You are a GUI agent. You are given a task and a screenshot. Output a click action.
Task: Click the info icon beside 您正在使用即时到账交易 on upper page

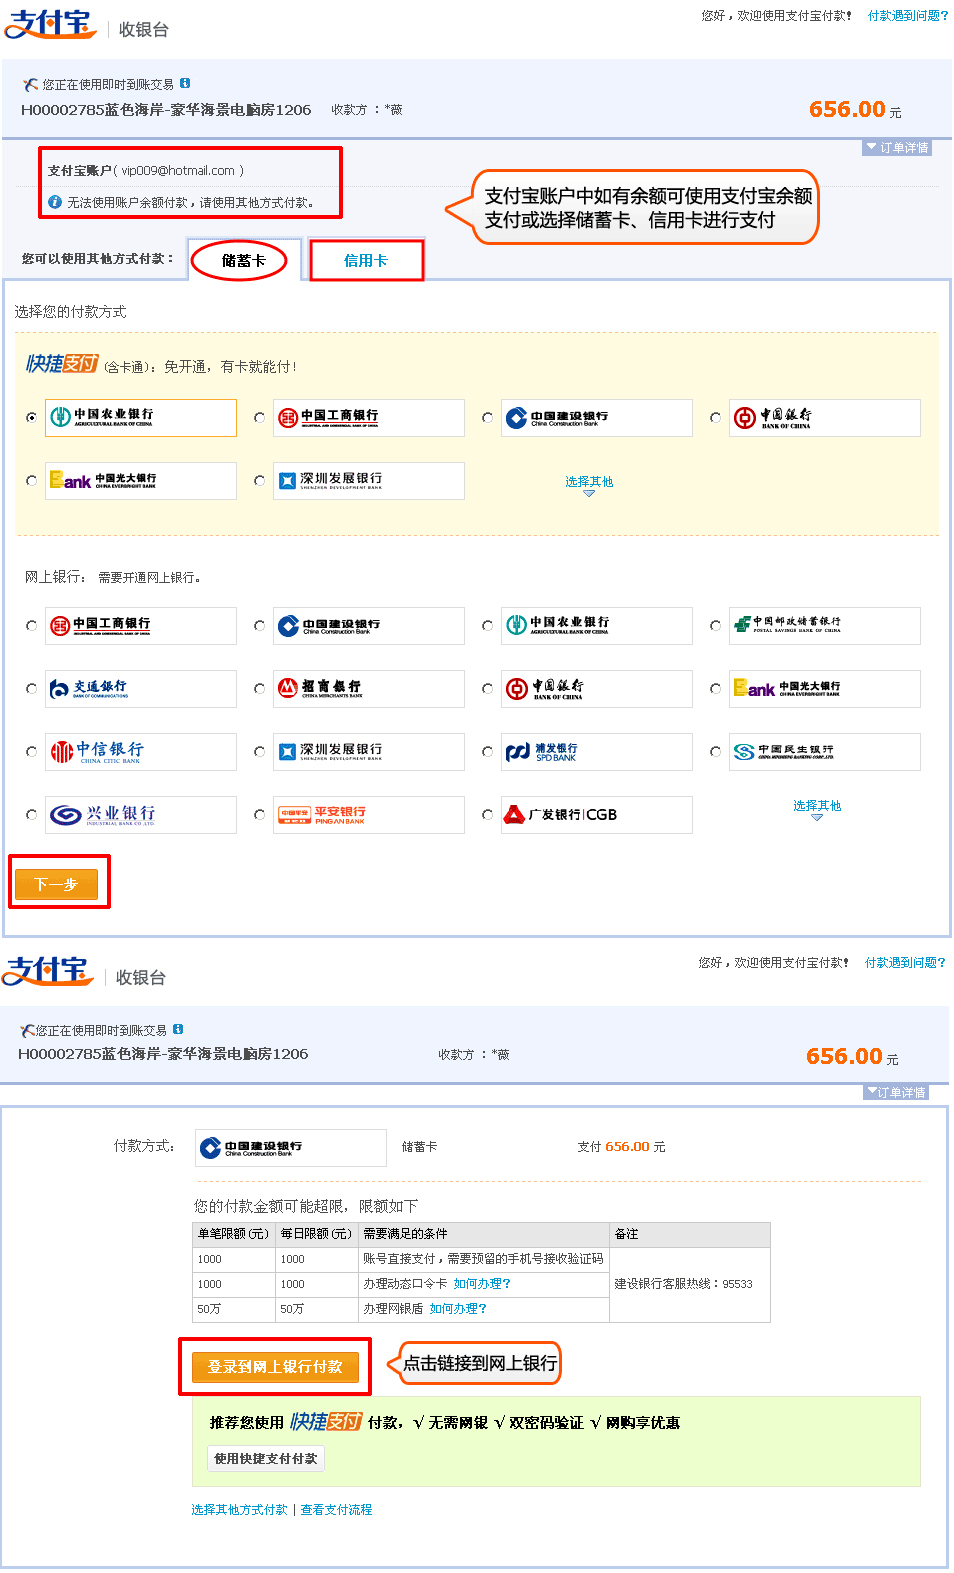(185, 84)
